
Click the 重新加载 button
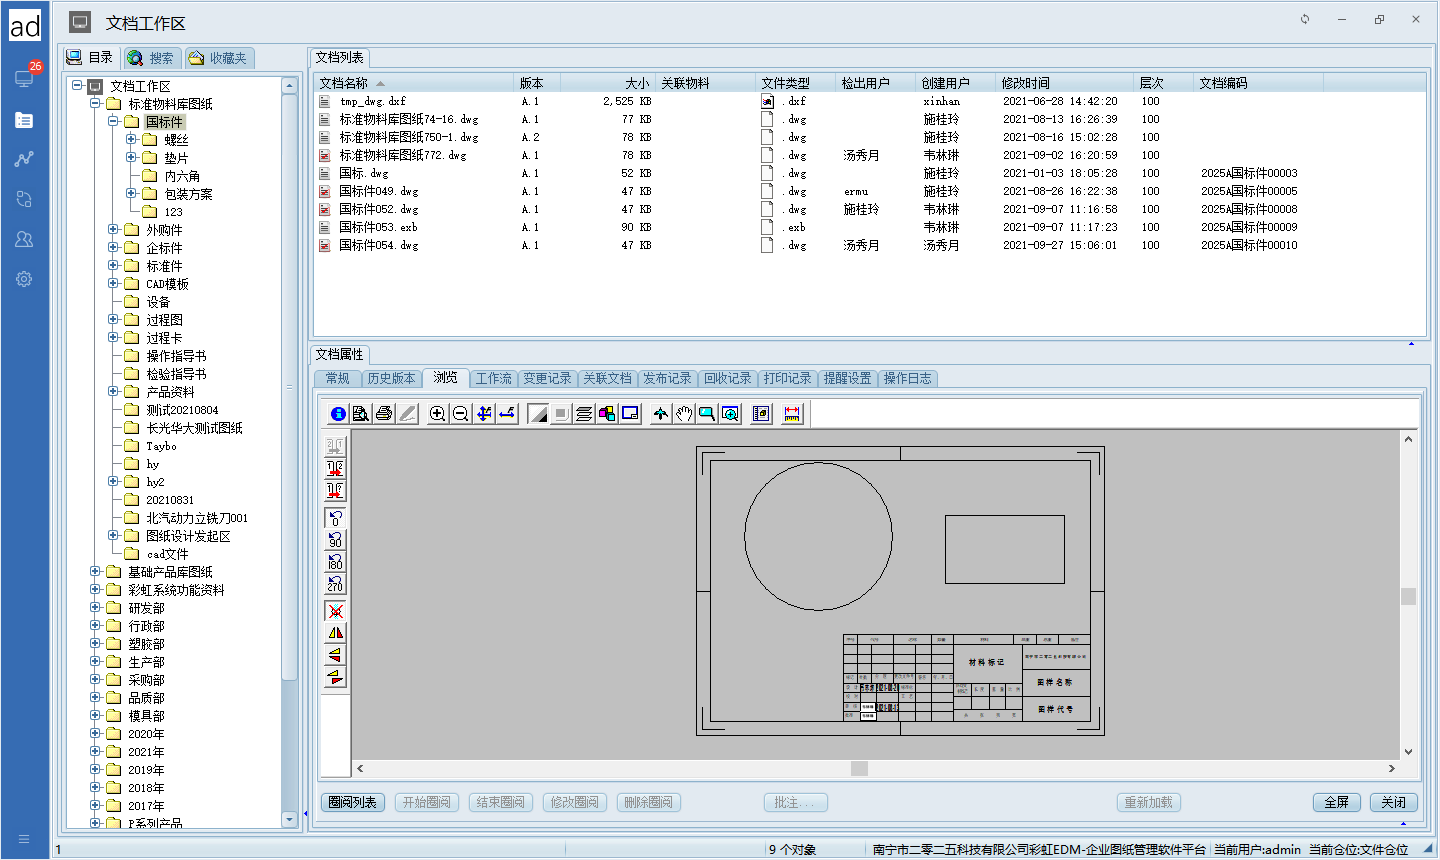click(1148, 802)
